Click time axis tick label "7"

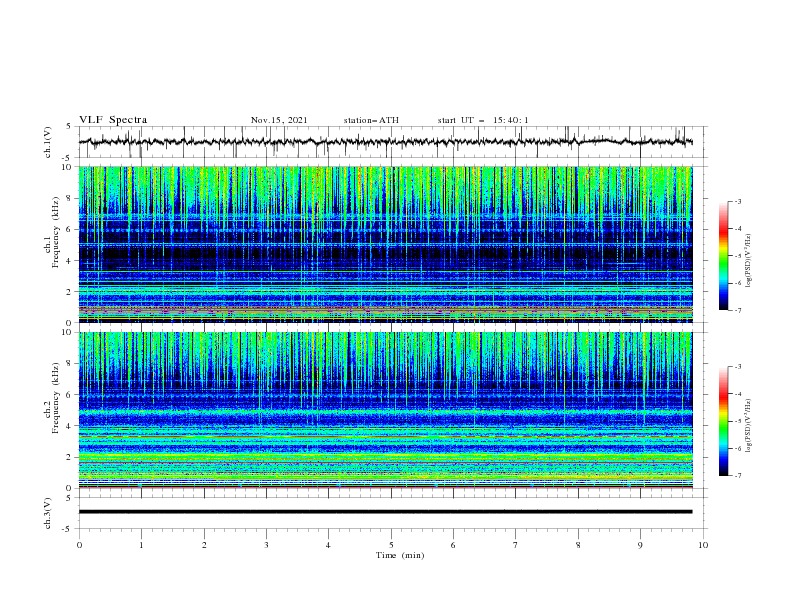point(516,545)
